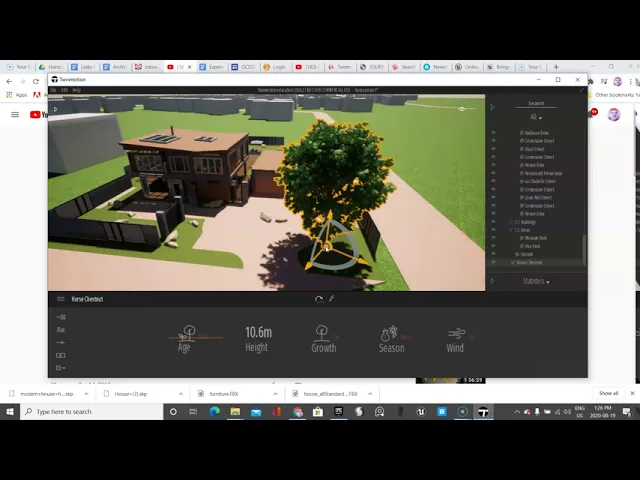
Task: Click the YouTube logo in Chrome
Action: coord(38,115)
